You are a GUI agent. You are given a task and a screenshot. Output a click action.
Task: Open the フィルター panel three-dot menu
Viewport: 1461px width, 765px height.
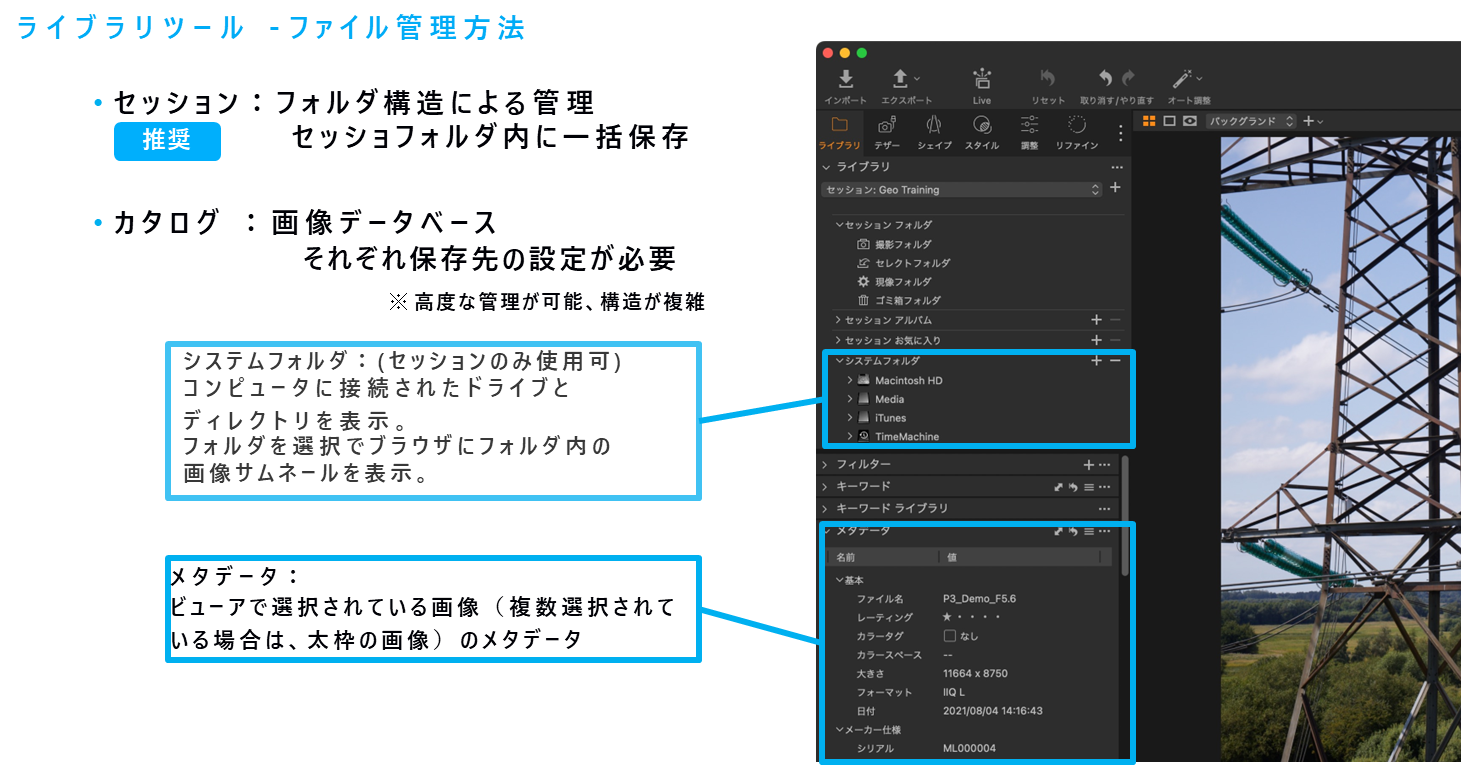1104,464
